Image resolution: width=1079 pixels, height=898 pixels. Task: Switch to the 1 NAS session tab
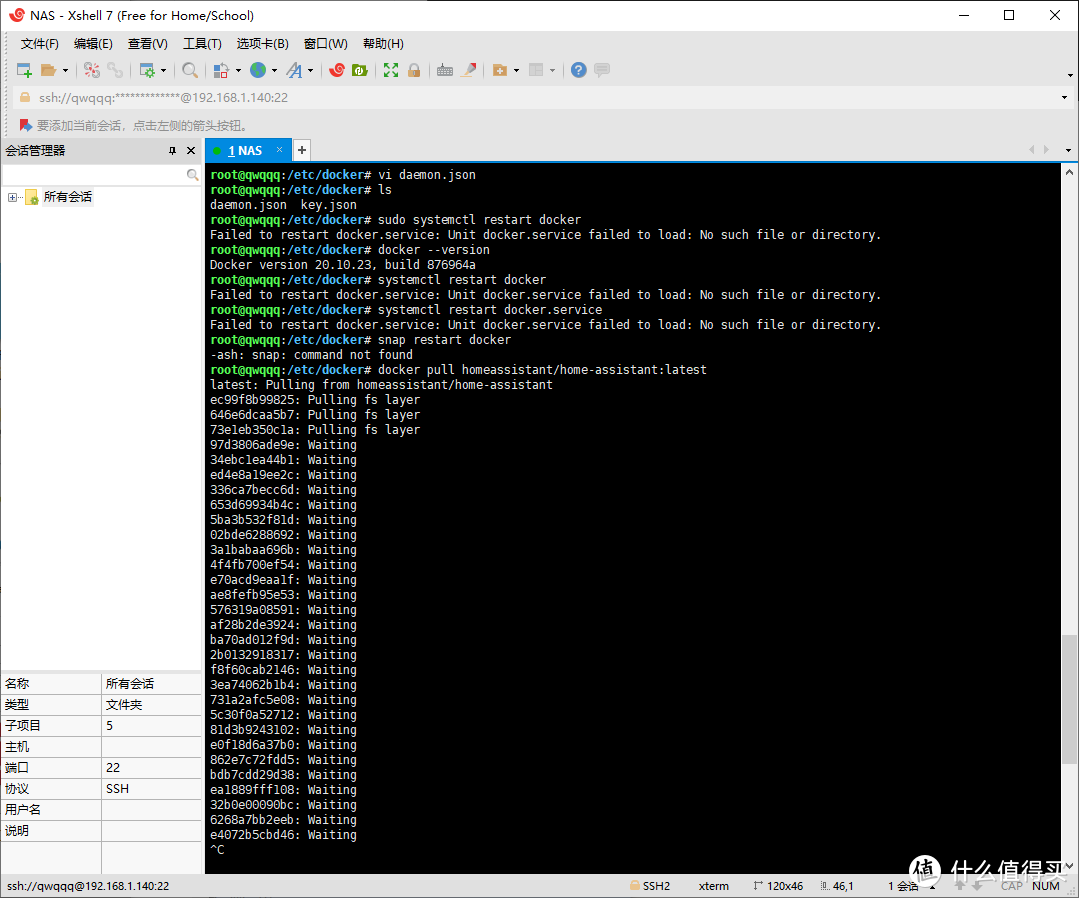click(244, 151)
